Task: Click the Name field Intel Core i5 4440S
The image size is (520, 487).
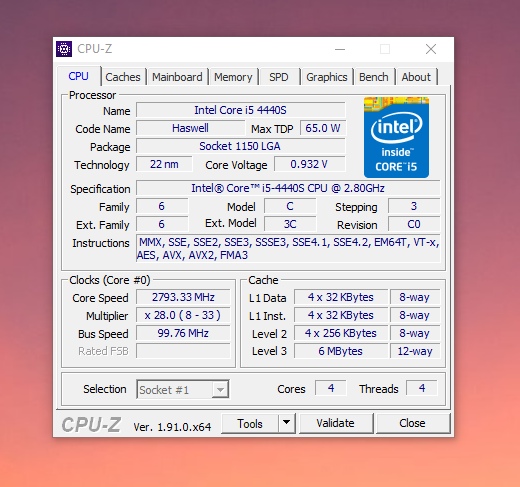Action: click(x=241, y=110)
